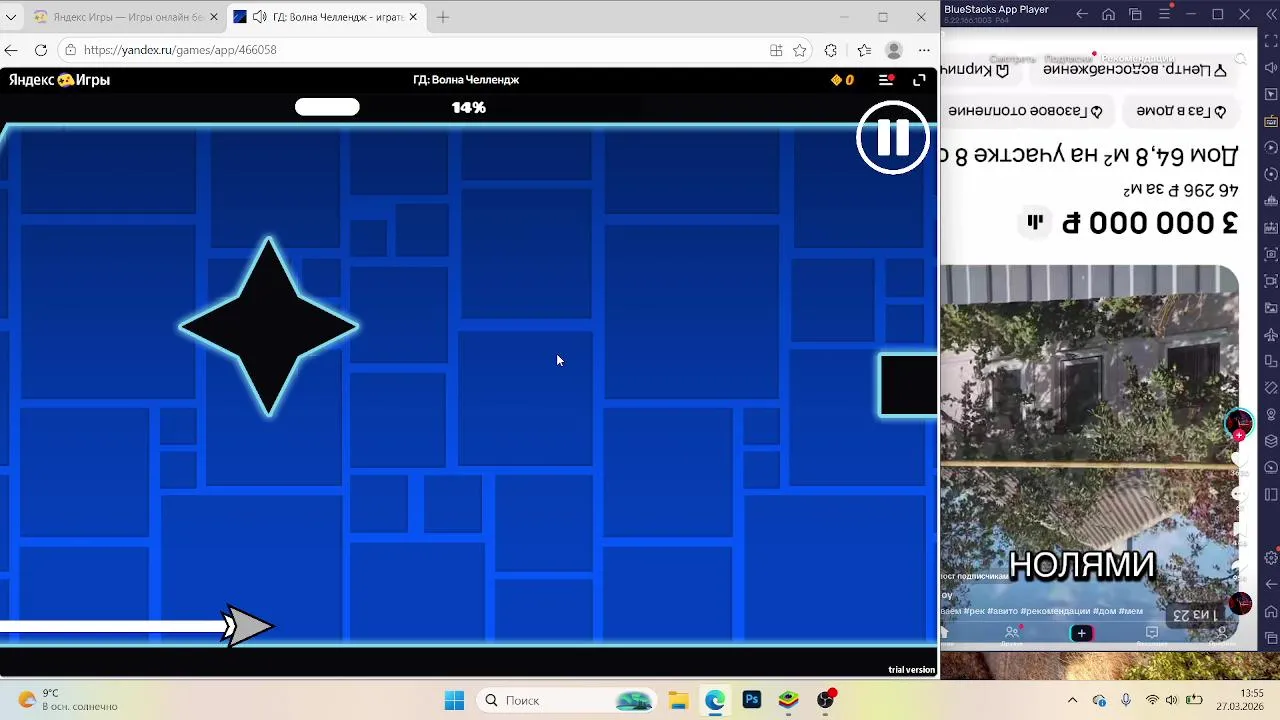The height and width of the screenshot is (720, 1280).
Task: Open BlueStacks hamburger menu
Action: tap(1164, 14)
